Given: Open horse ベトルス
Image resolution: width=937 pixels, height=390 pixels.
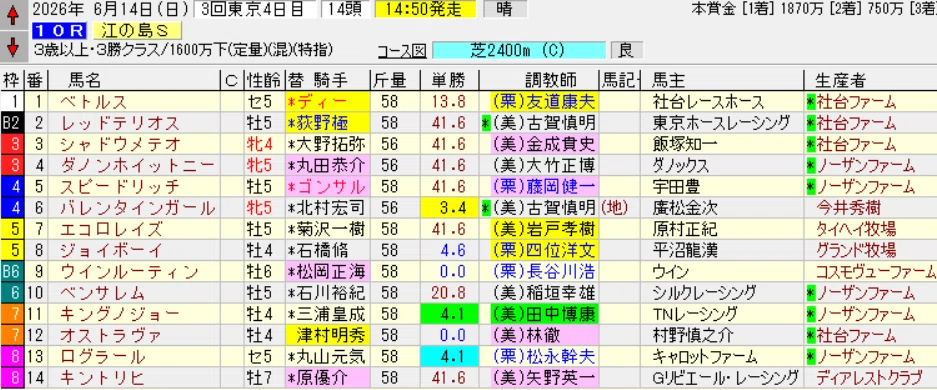Looking at the screenshot, I should tap(94, 102).
